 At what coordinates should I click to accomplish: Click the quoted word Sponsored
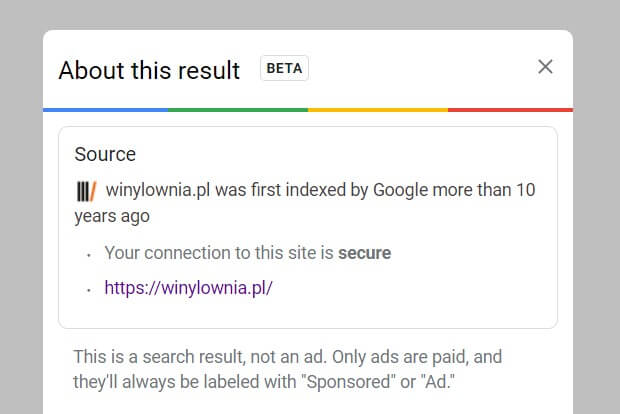[348, 382]
